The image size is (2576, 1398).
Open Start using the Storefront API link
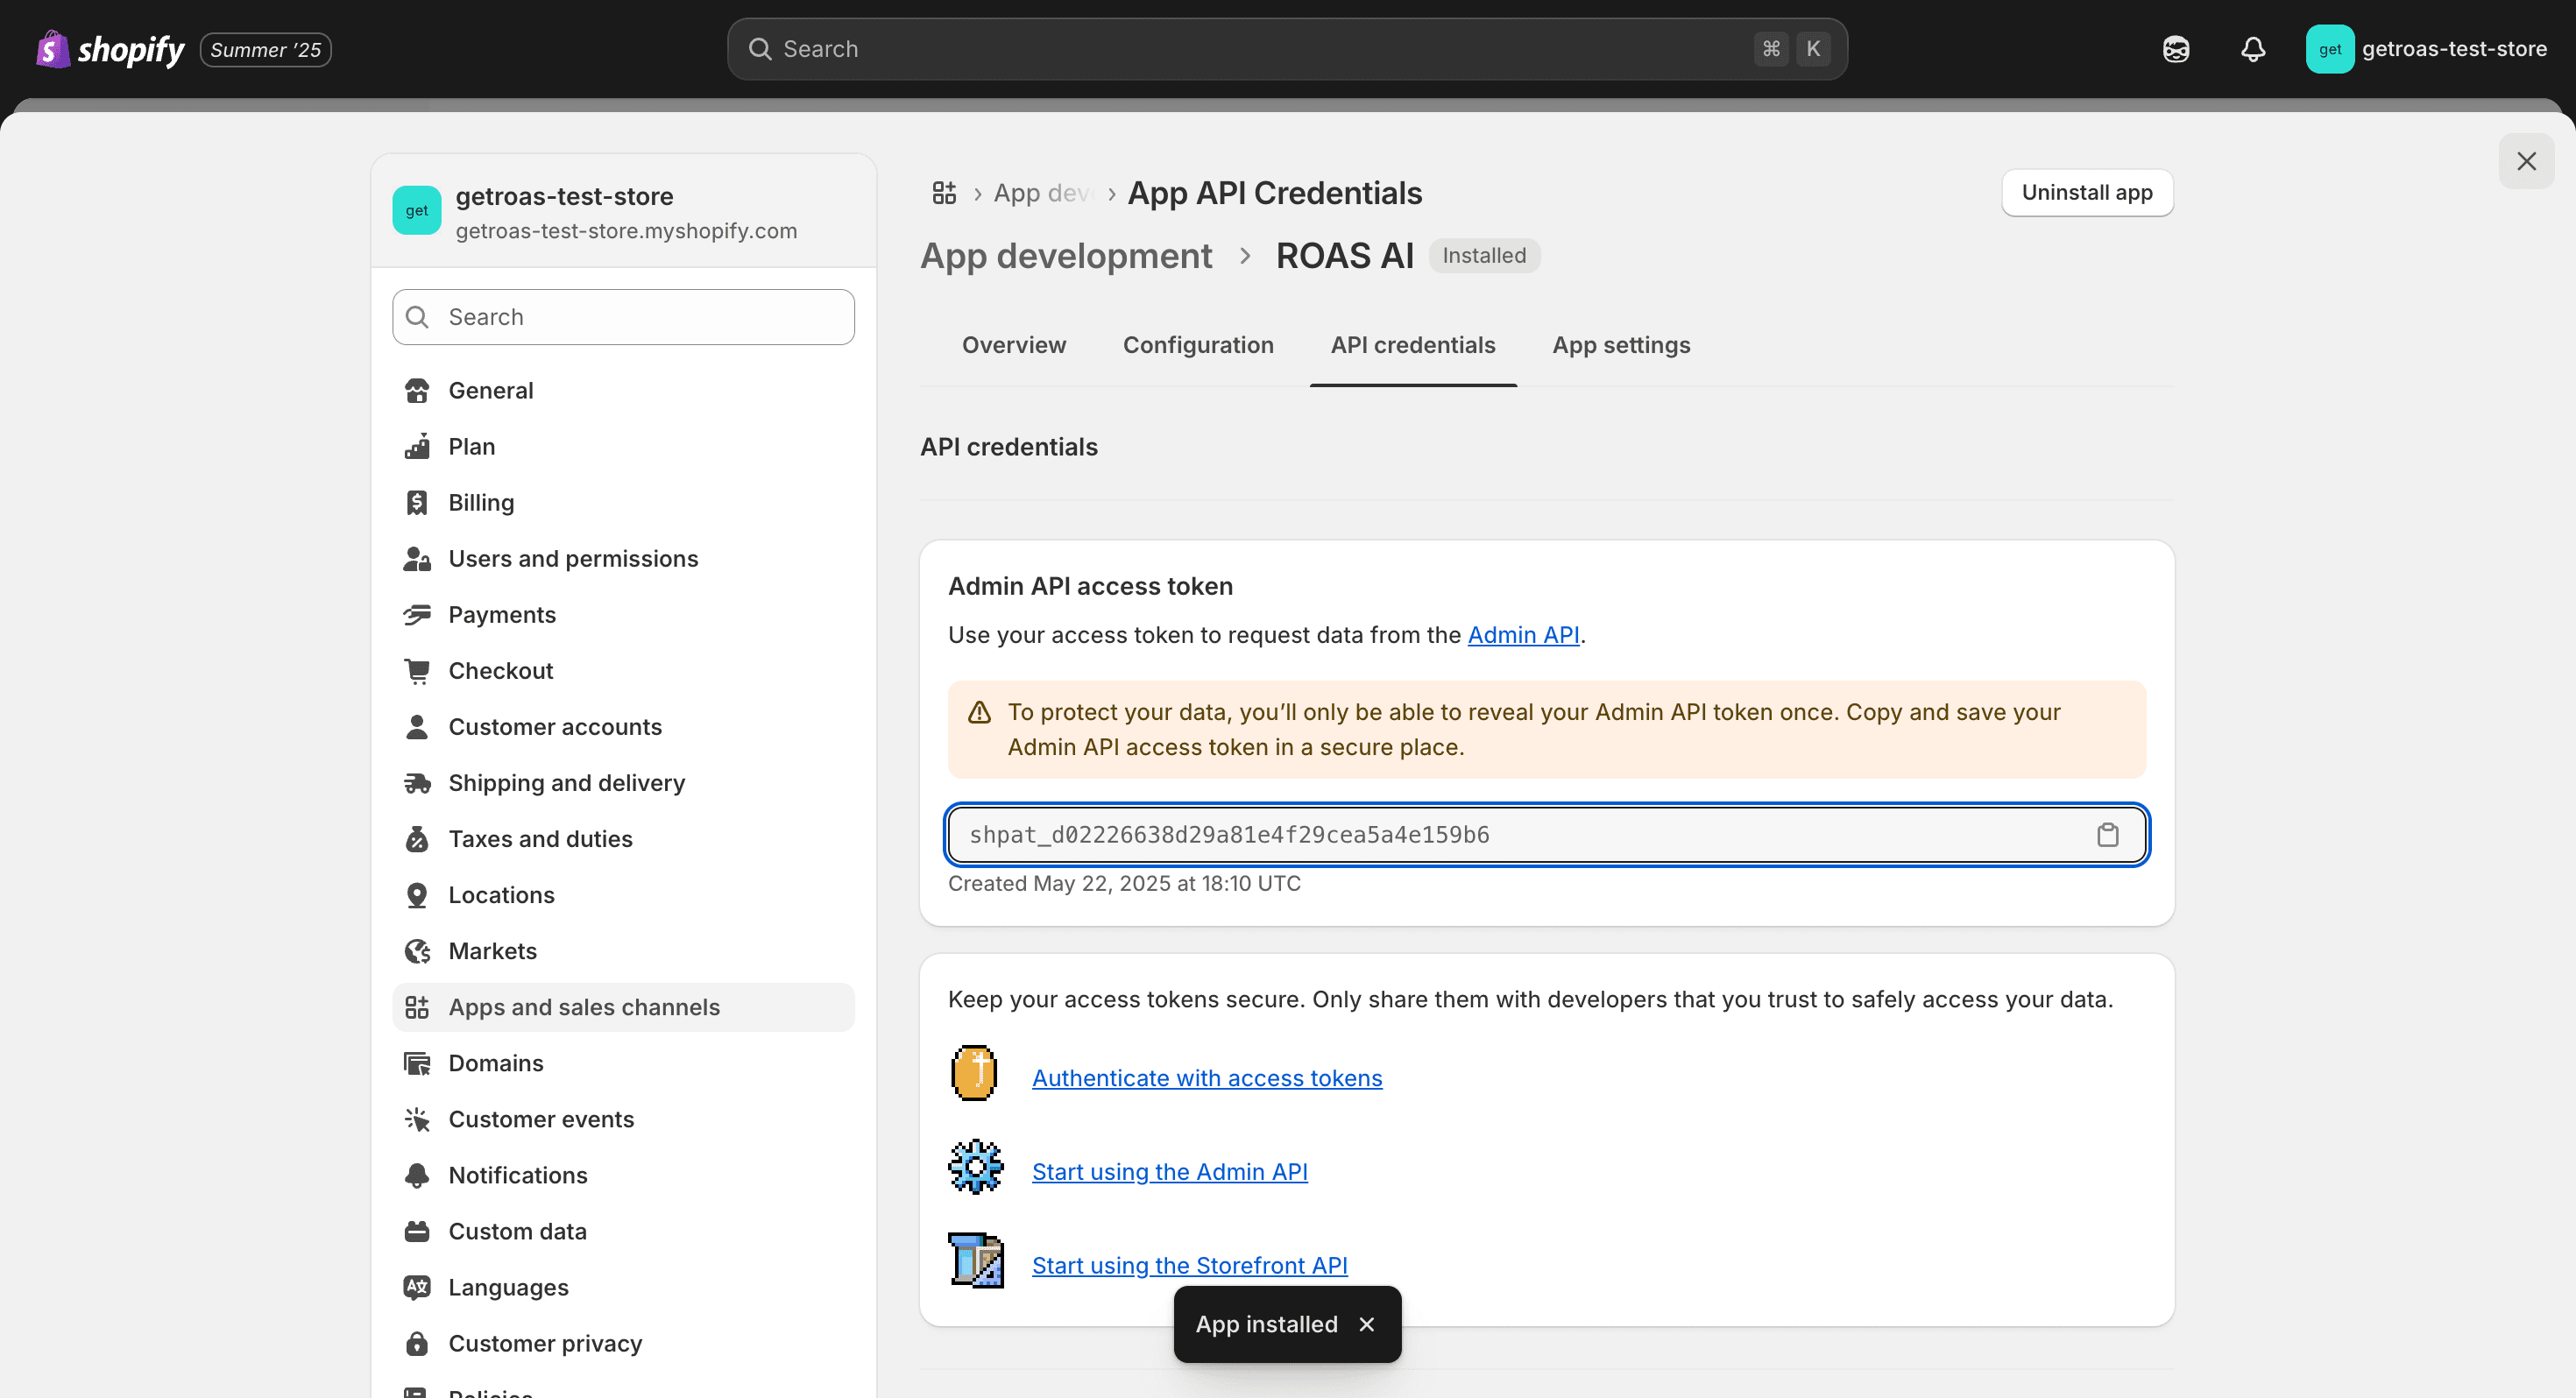[1189, 1265]
